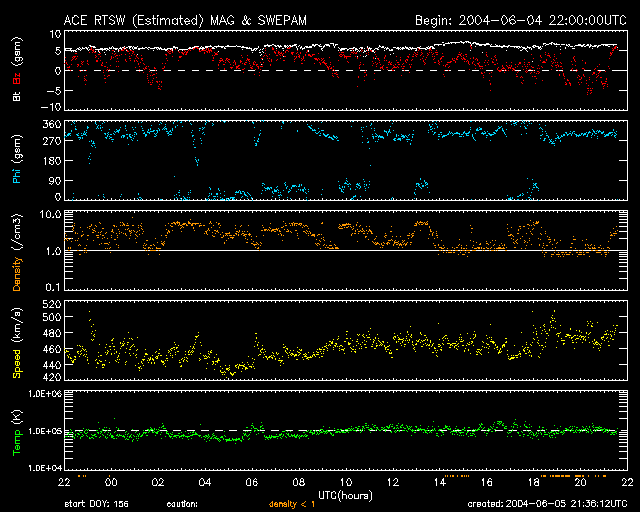Click the 12 hour tick label
Image resolution: width=640 pixels, height=512 pixels.
393,483
